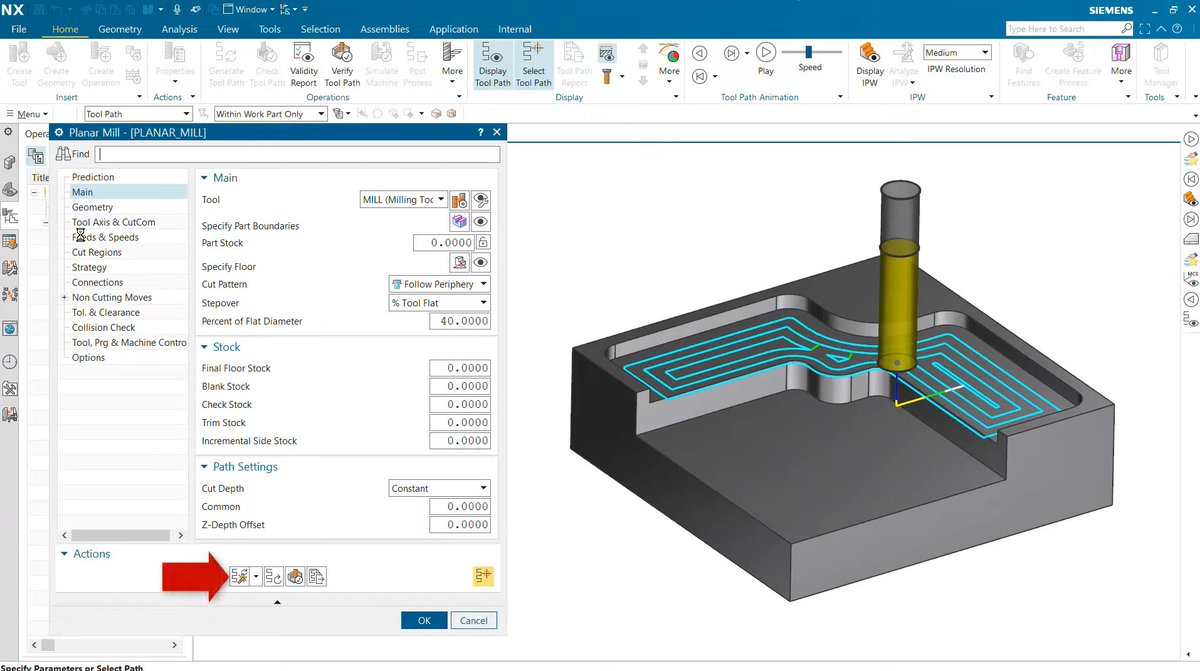Click the yellow tool path icon in Actions
Viewport: 1200px width, 671px height.
pyautogui.click(x=484, y=576)
